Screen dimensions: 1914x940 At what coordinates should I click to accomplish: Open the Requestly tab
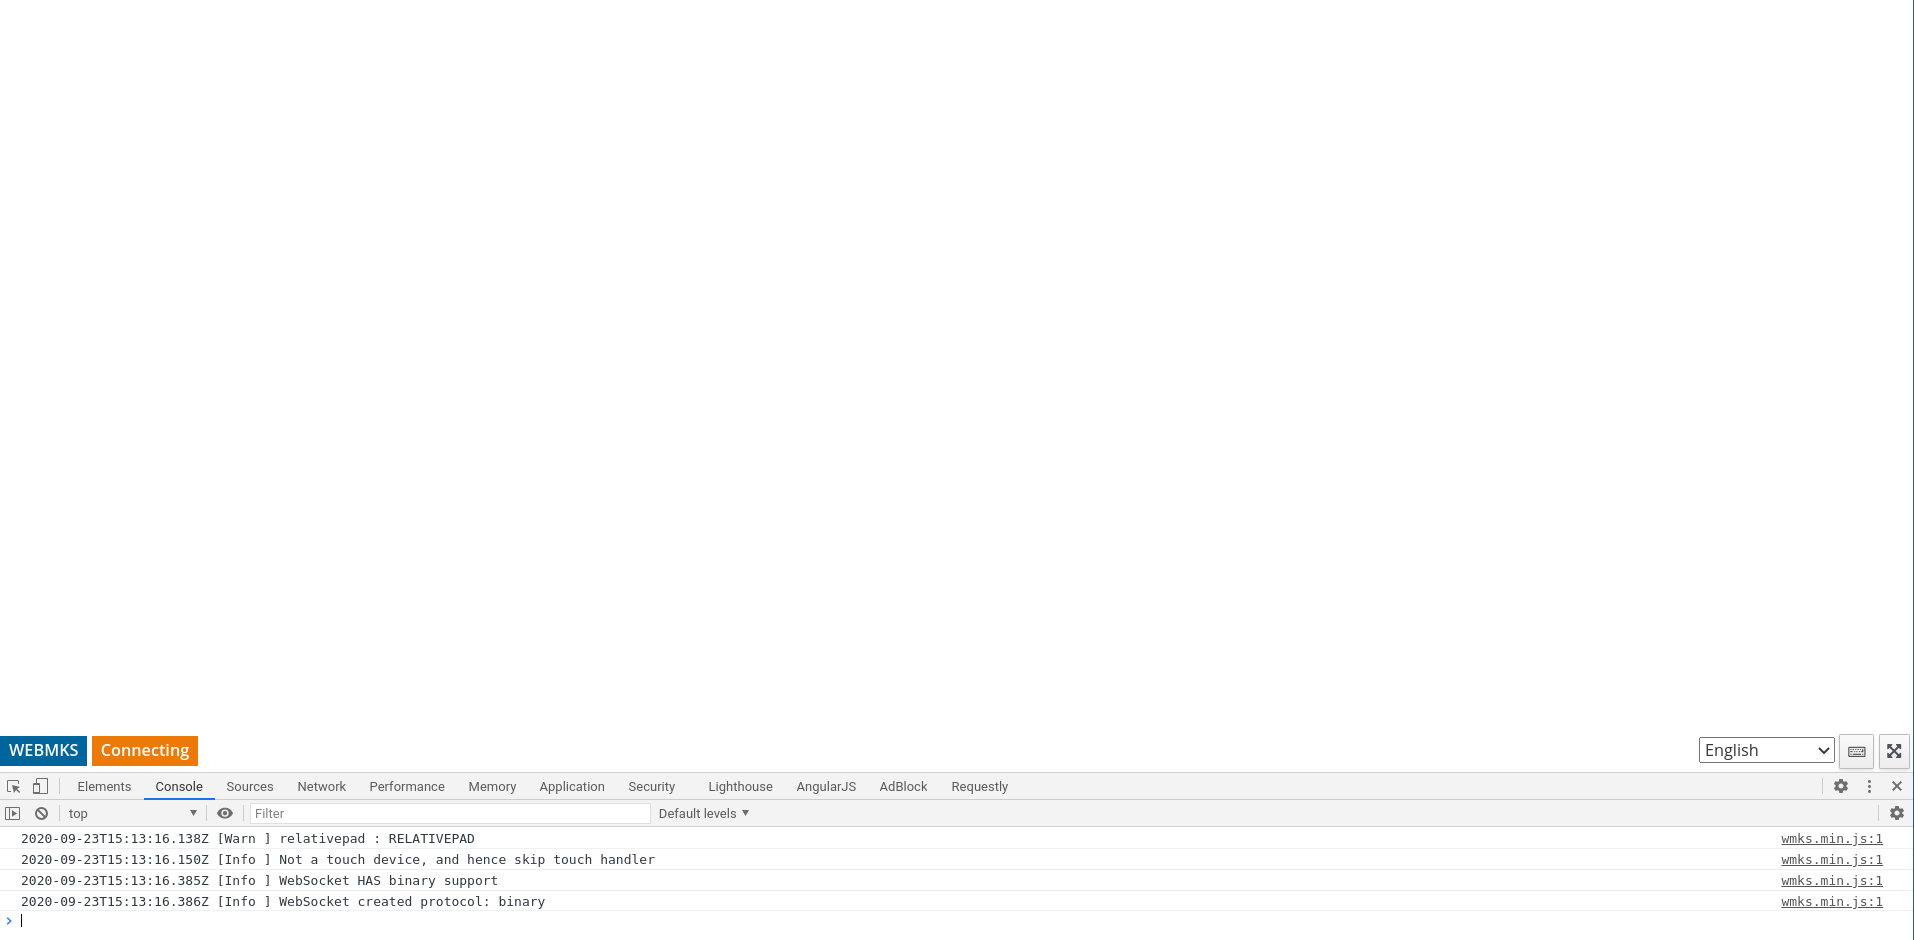coord(980,787)
